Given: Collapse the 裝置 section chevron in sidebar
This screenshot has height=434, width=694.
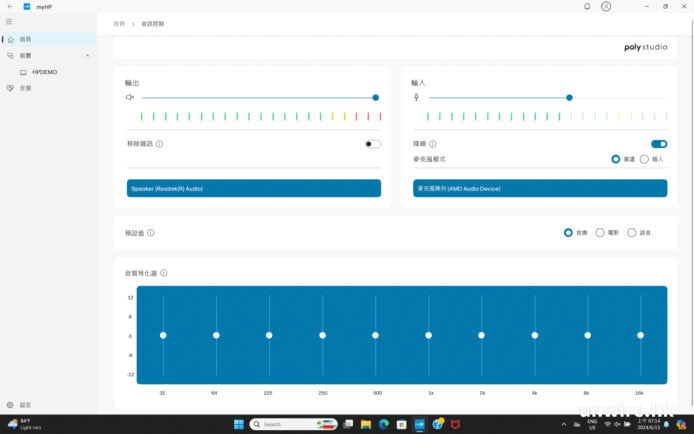Looking at the screenshot, I should [x=87, y=56].
